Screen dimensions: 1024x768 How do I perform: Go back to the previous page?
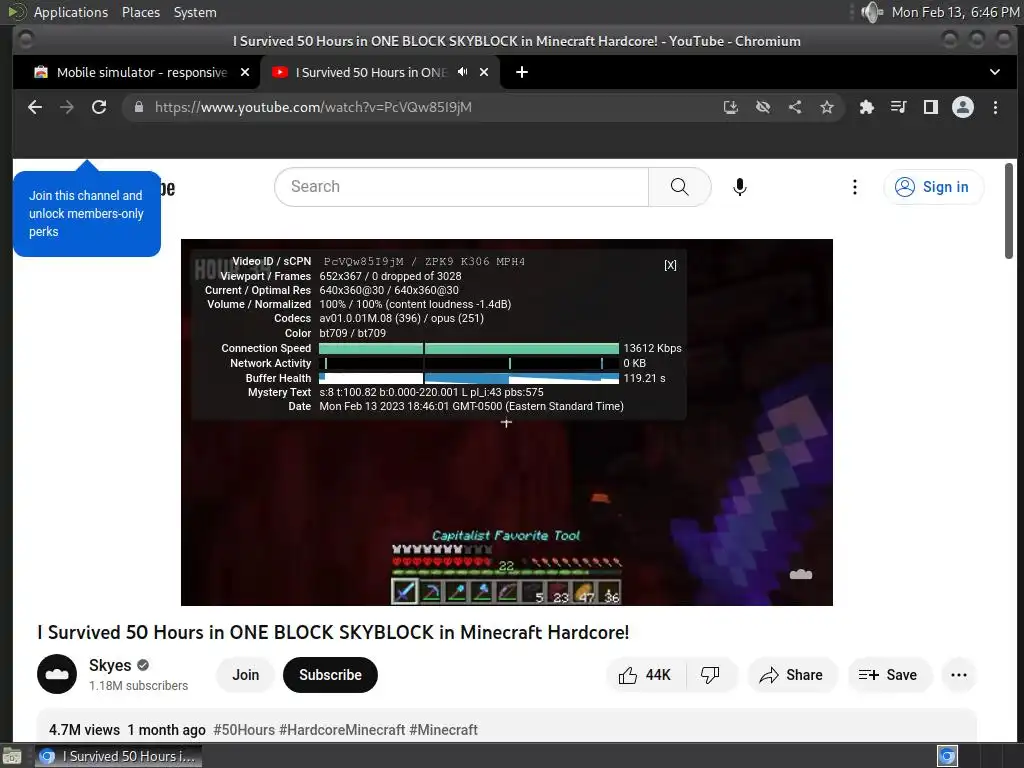[x=35, y=107]
